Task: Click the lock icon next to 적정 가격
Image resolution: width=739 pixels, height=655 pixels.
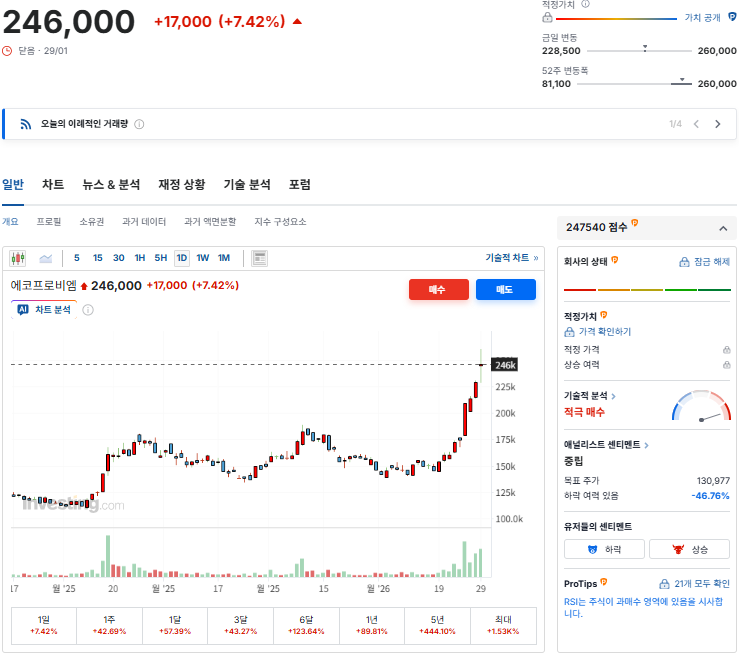Action: point(727,350)
